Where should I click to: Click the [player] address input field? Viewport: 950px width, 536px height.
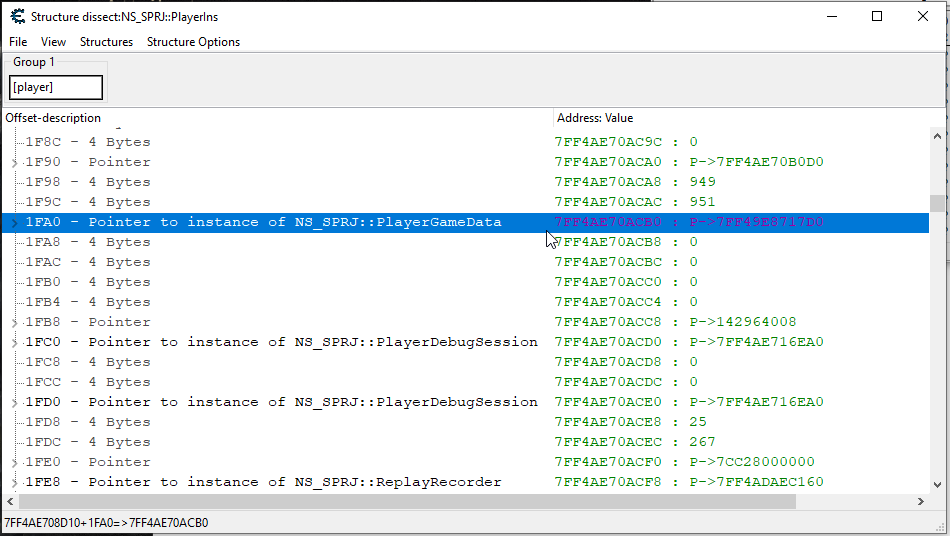coord(56,88)
